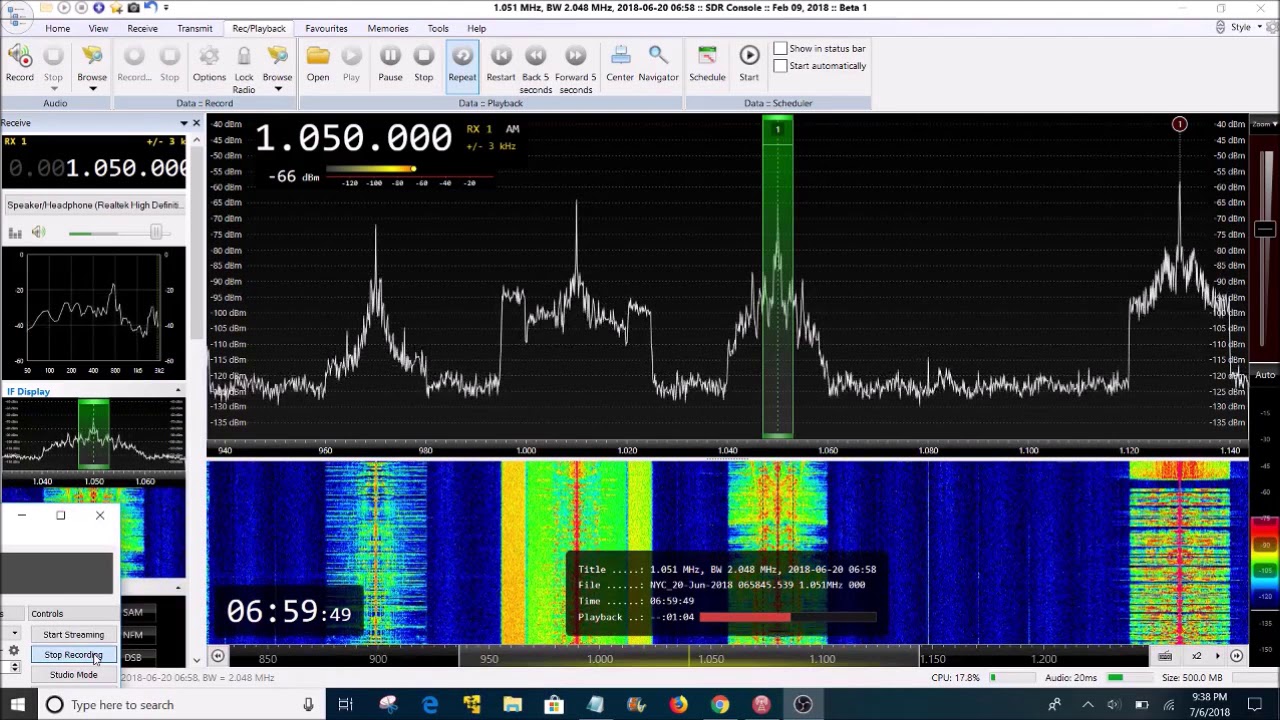Open the Speaker/Headphone output device selector
Viewport: 1280px width, 720px height.
click(x=94, y=205)
